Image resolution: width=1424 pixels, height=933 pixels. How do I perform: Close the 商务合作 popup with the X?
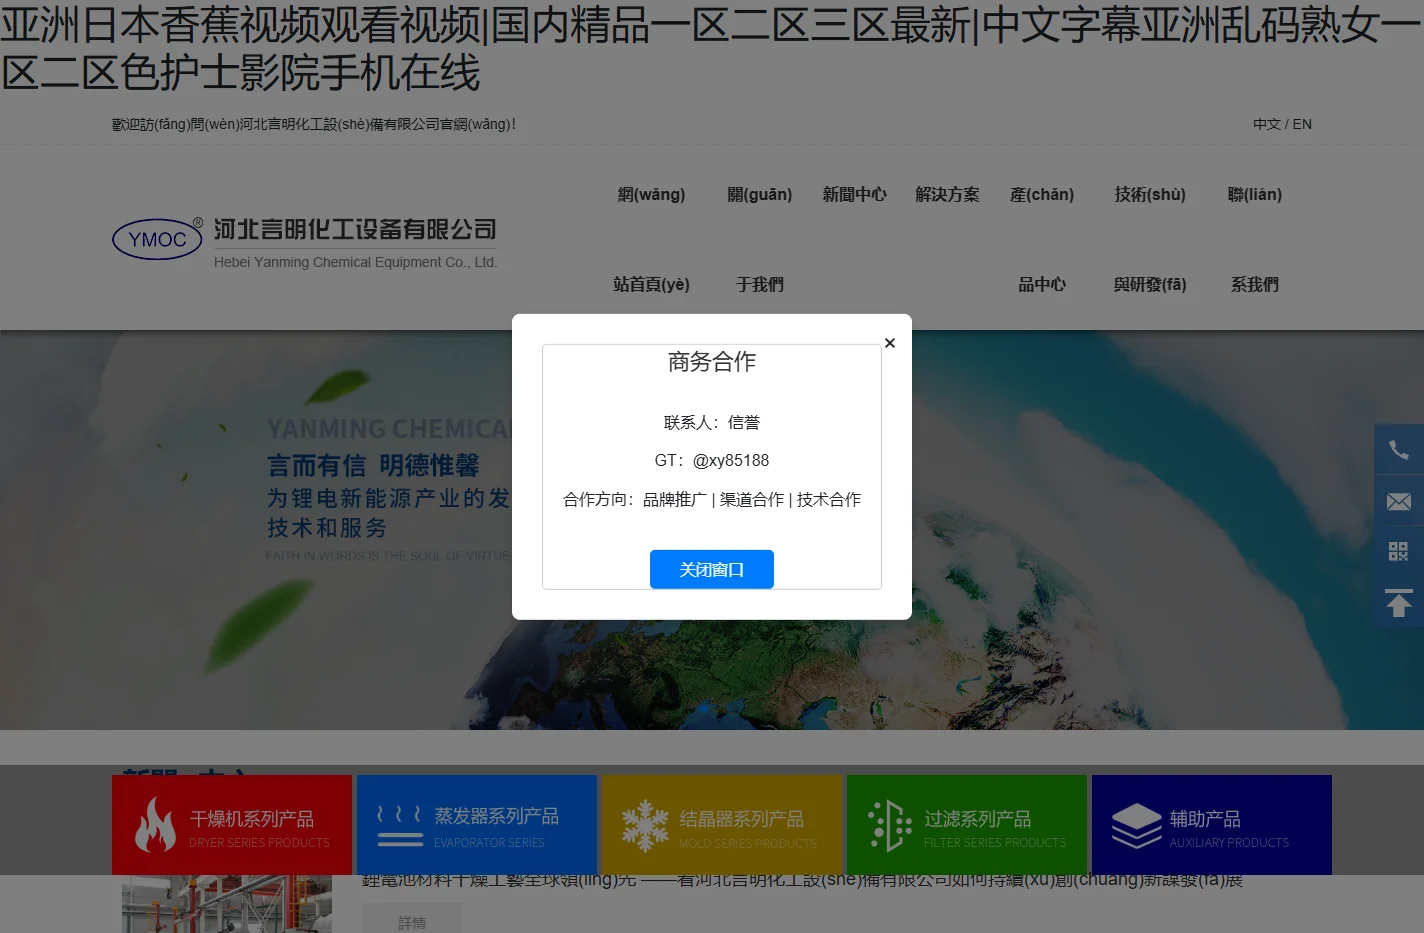click(x=889, y=343)
